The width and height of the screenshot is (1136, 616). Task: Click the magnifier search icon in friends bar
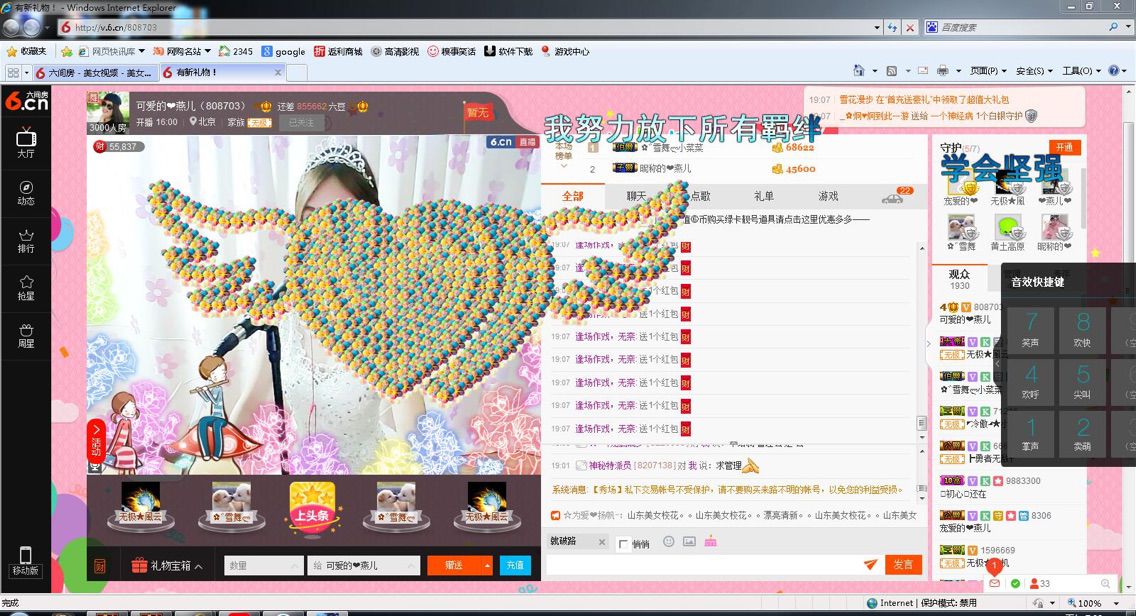point(1105,583)
